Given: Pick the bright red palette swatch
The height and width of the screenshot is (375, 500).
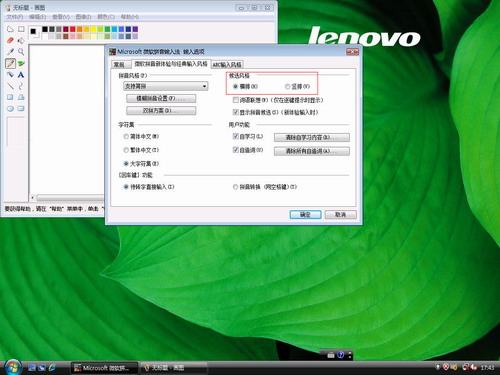Looking at the screenshot, I should point(73,29).
